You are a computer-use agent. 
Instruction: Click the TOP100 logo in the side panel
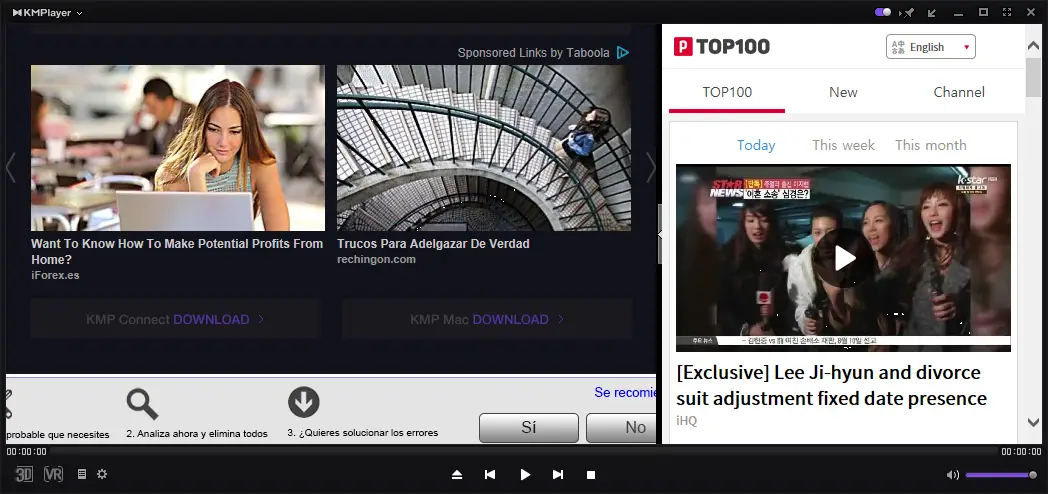(x=722, y=46)
